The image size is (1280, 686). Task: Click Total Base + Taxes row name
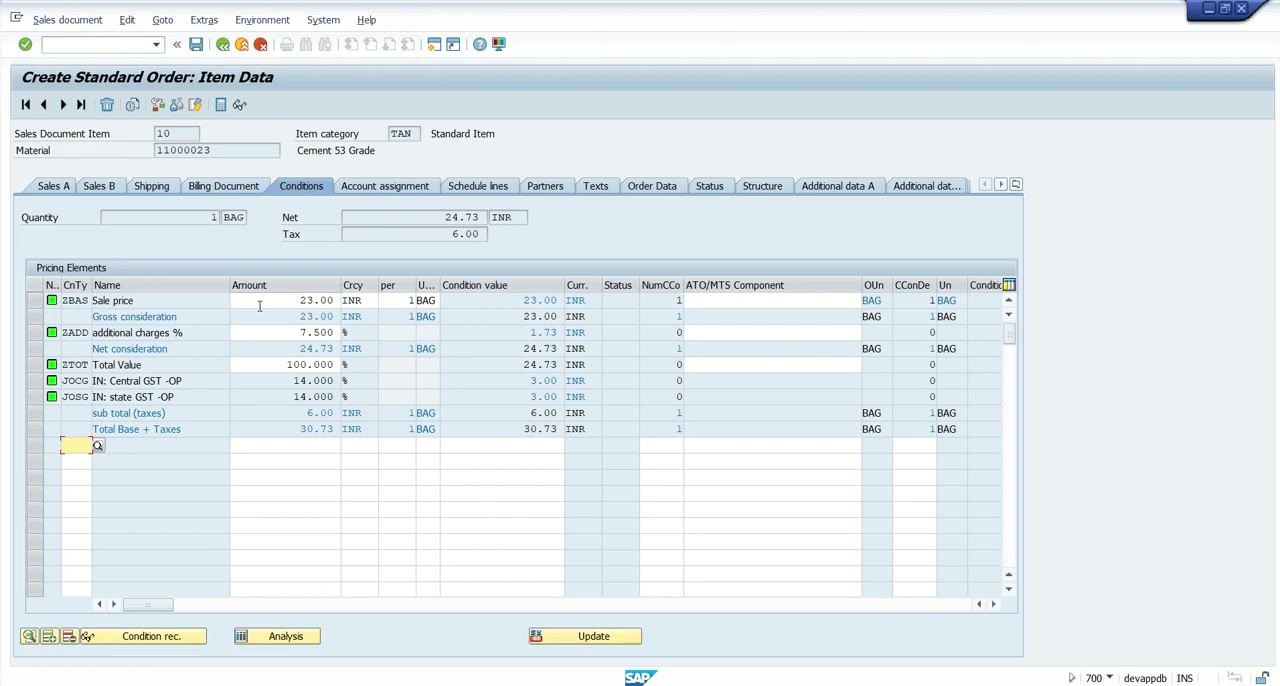(136, 429)
